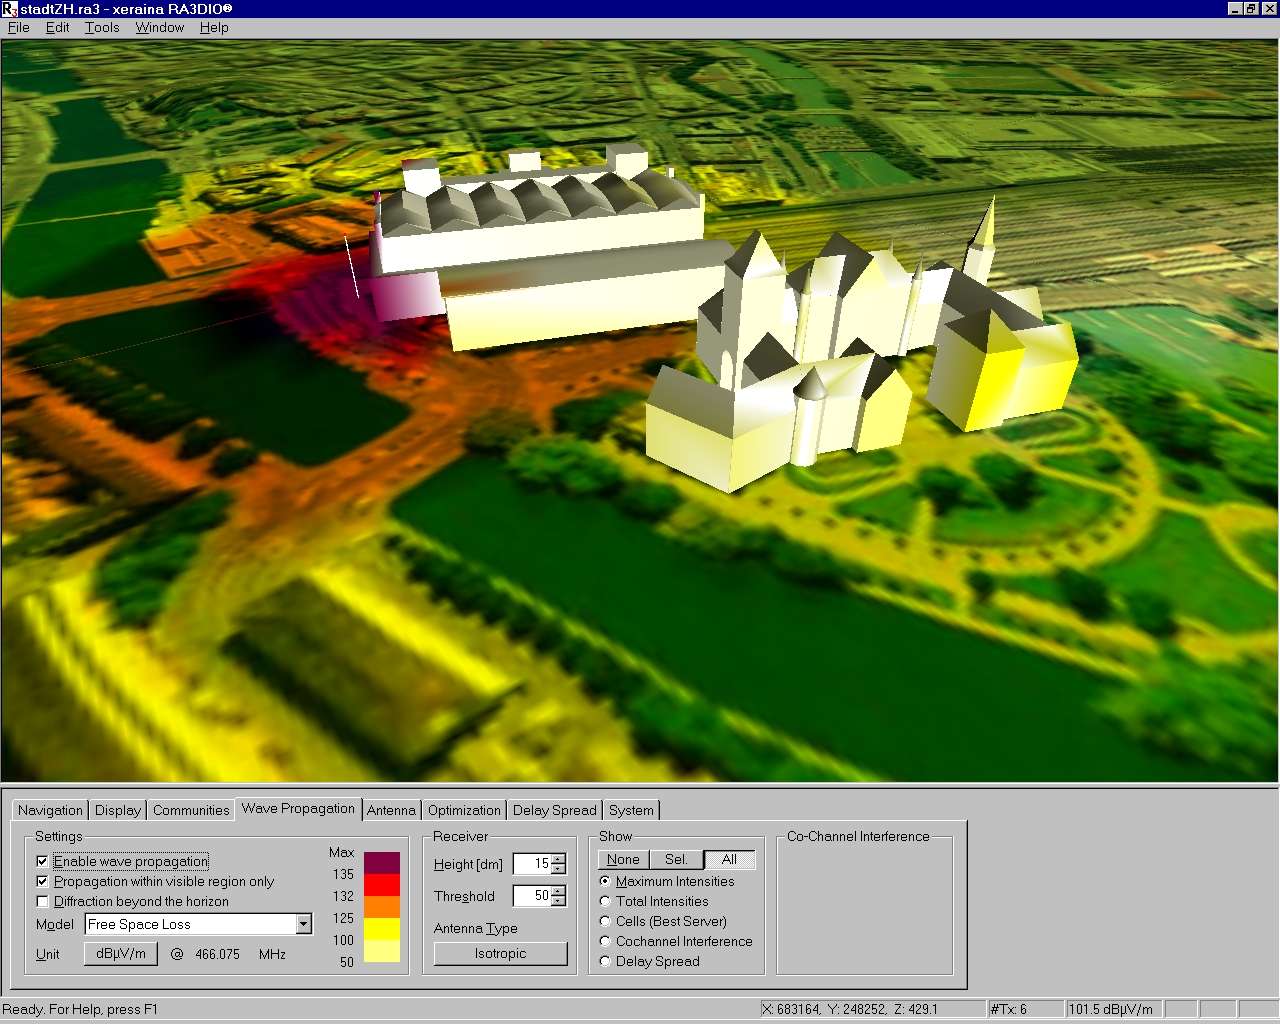Screen dimensions: 1280x1024
Task: Click the RA3DIO app icon in title bar
Action: click(x=9, y=9)
